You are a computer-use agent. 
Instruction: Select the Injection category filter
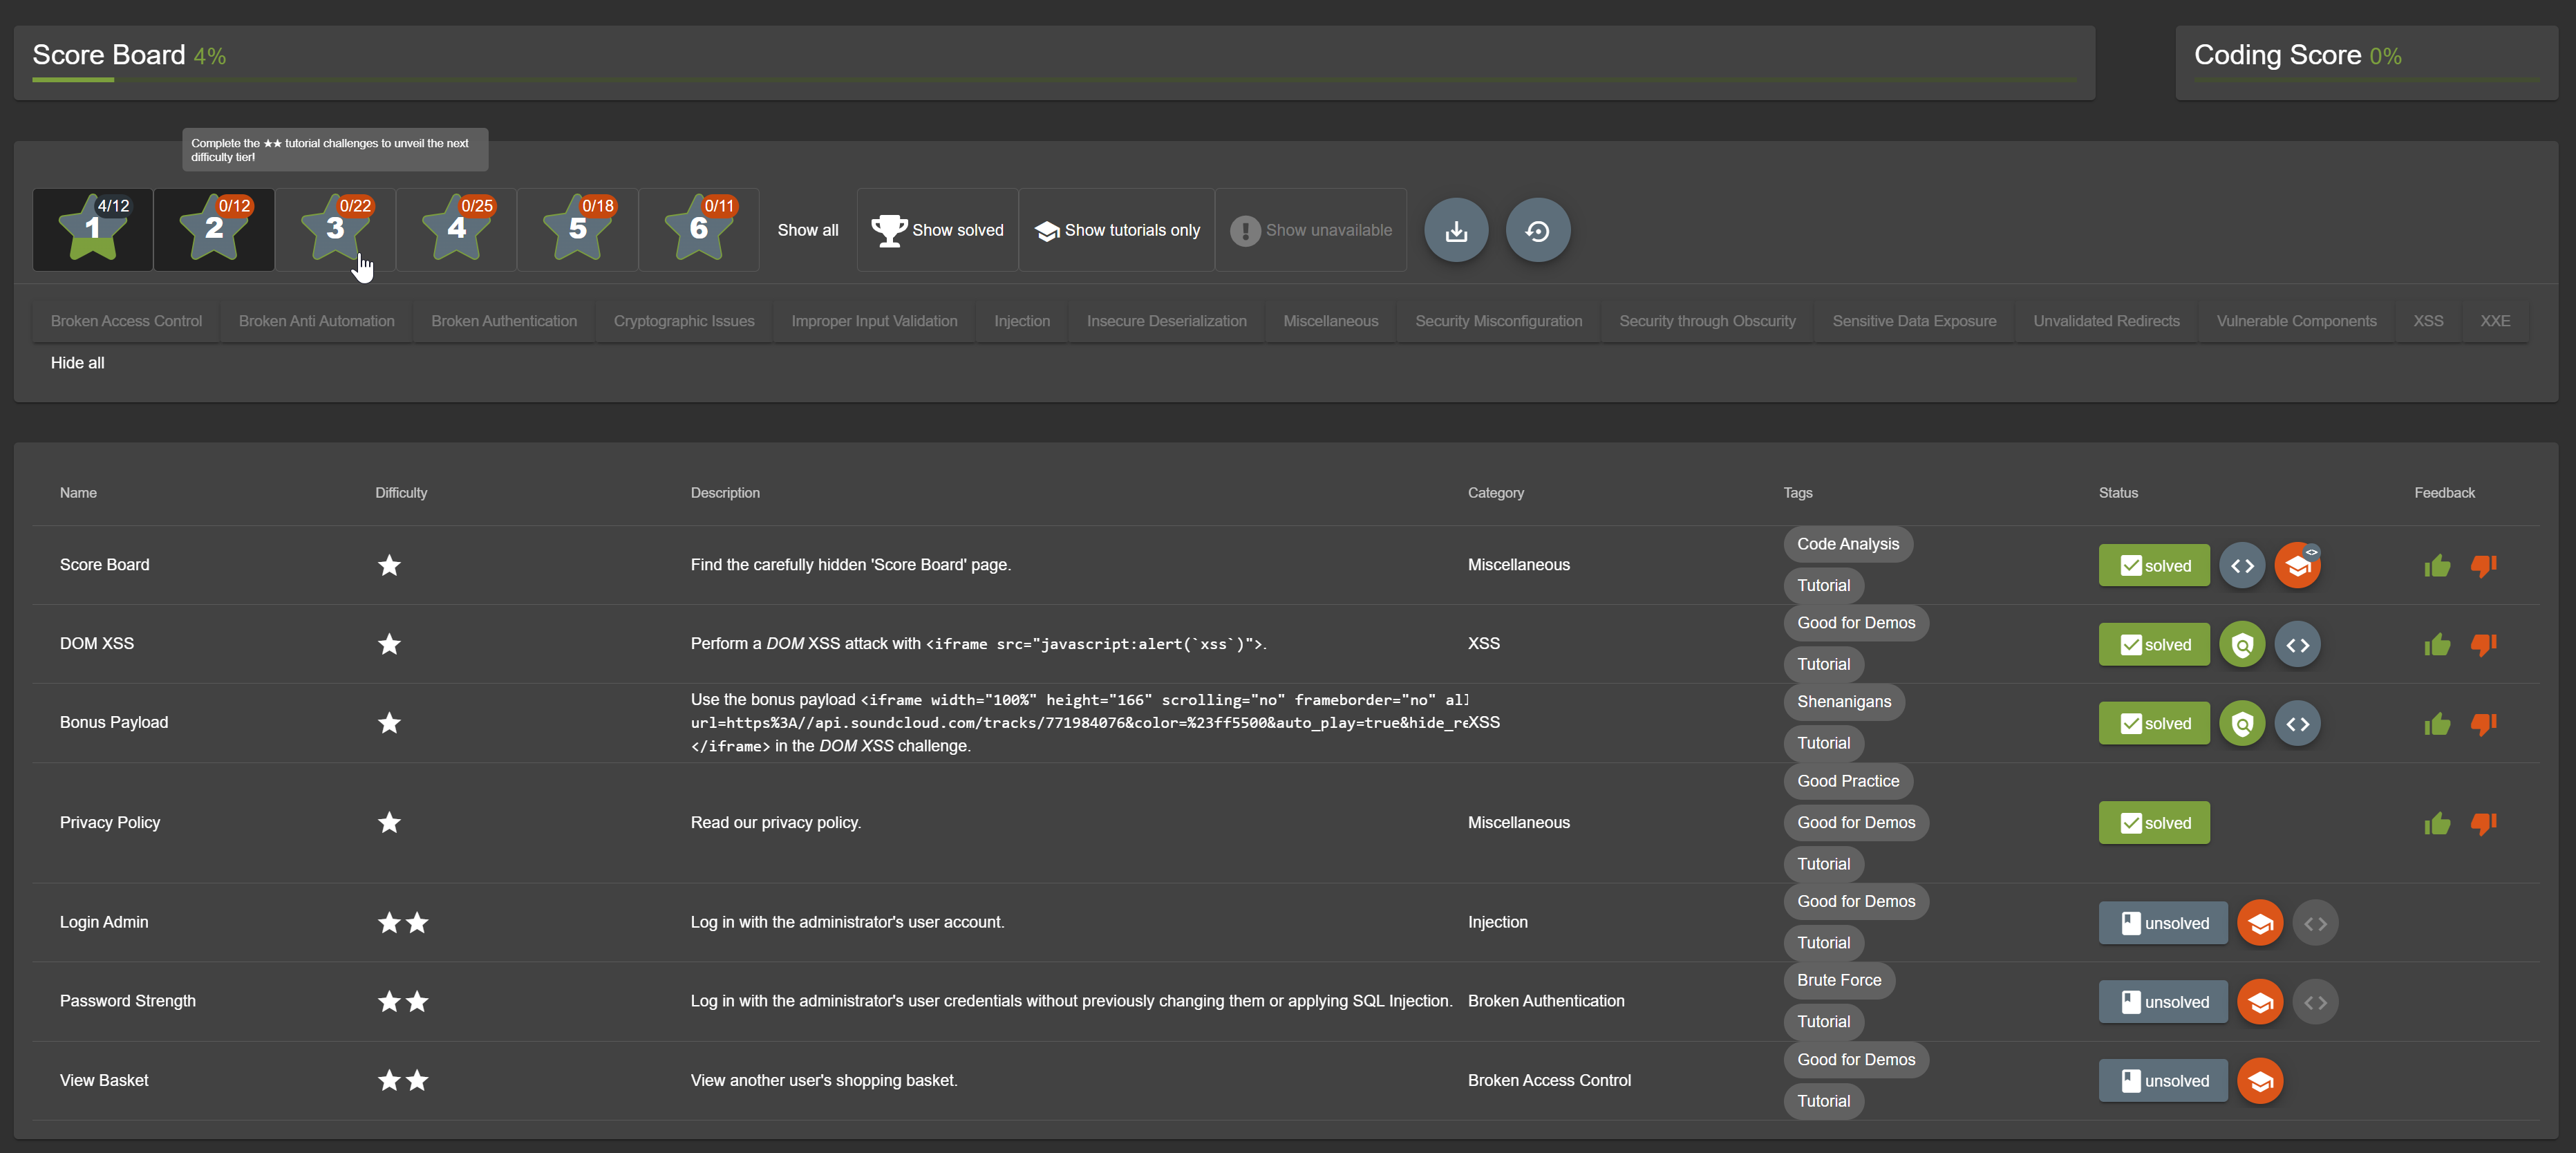click(1021, 321)
